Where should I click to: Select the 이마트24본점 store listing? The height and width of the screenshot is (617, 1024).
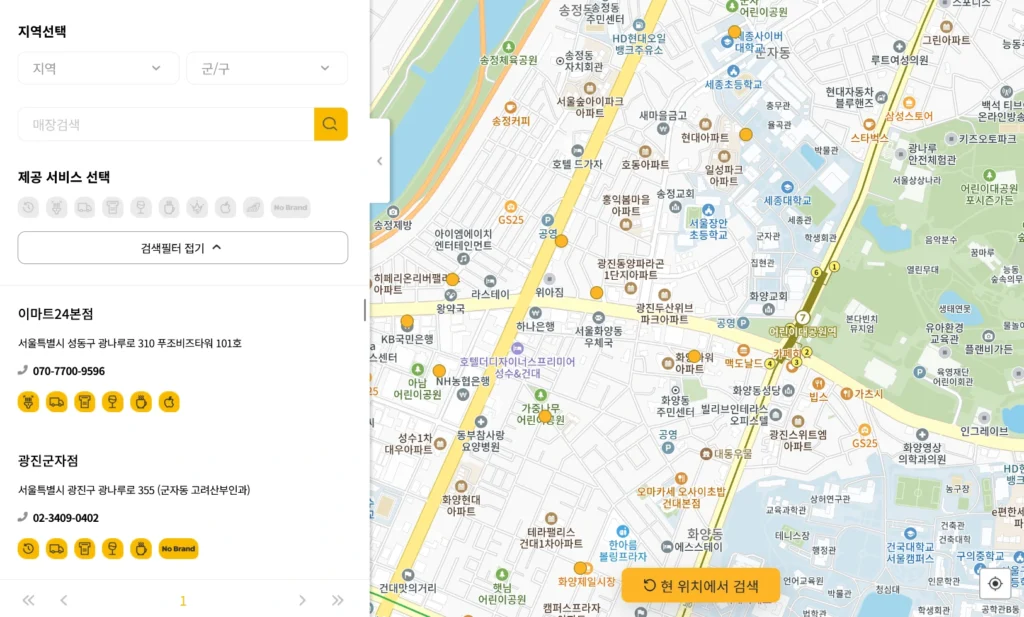click(56, 314)
